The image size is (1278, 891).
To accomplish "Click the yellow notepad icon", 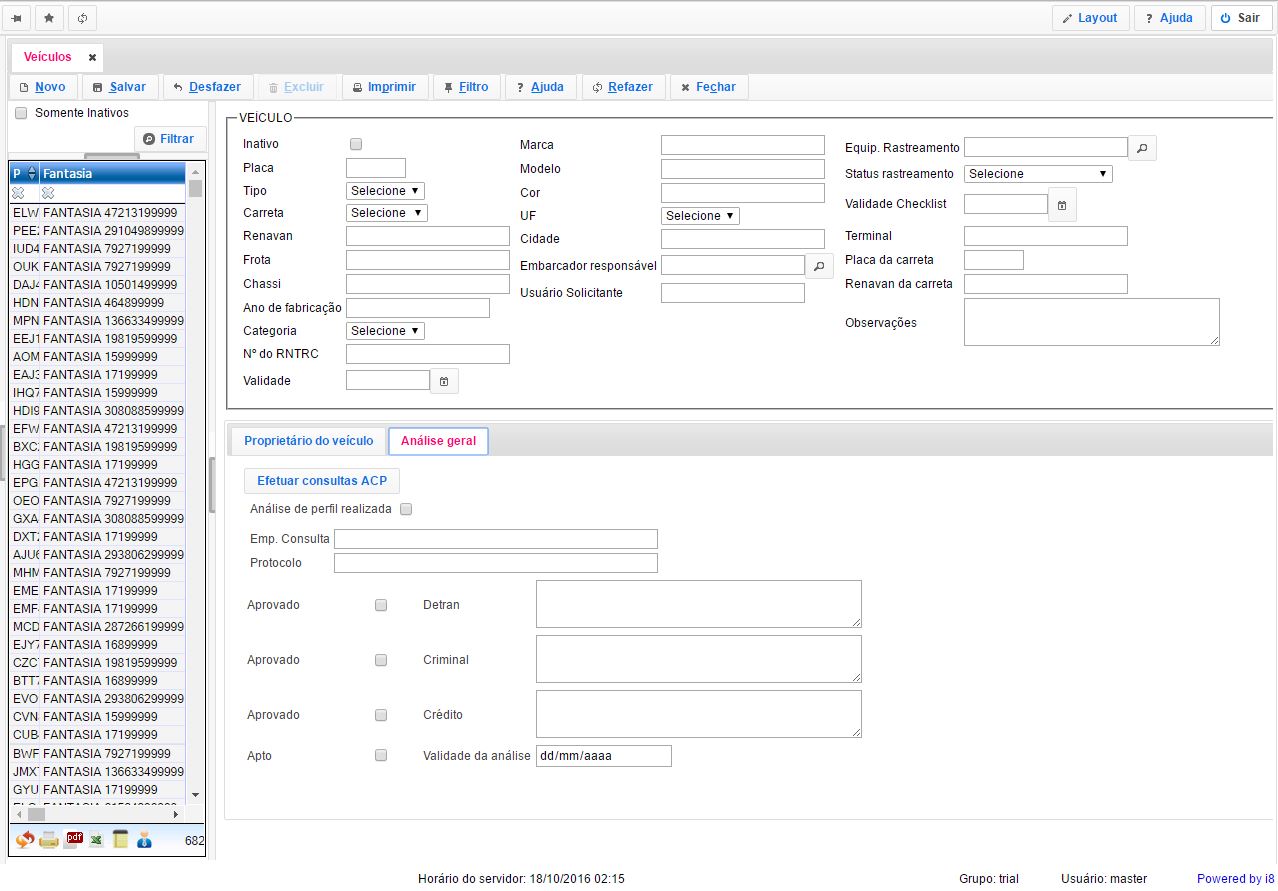I will point(121,839).
